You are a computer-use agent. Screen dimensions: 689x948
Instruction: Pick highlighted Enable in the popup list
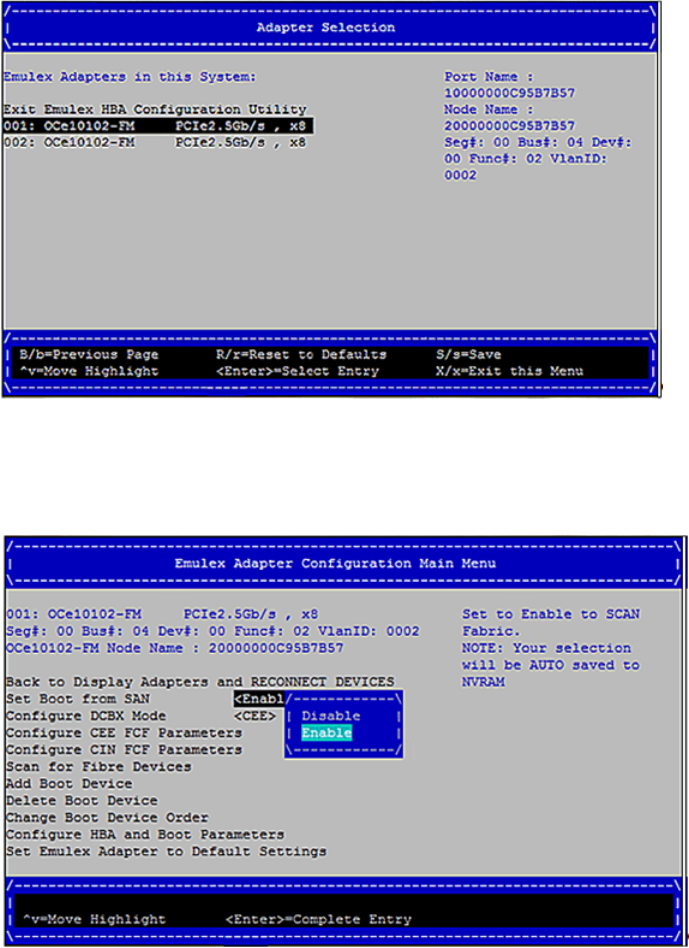(326, 733)
